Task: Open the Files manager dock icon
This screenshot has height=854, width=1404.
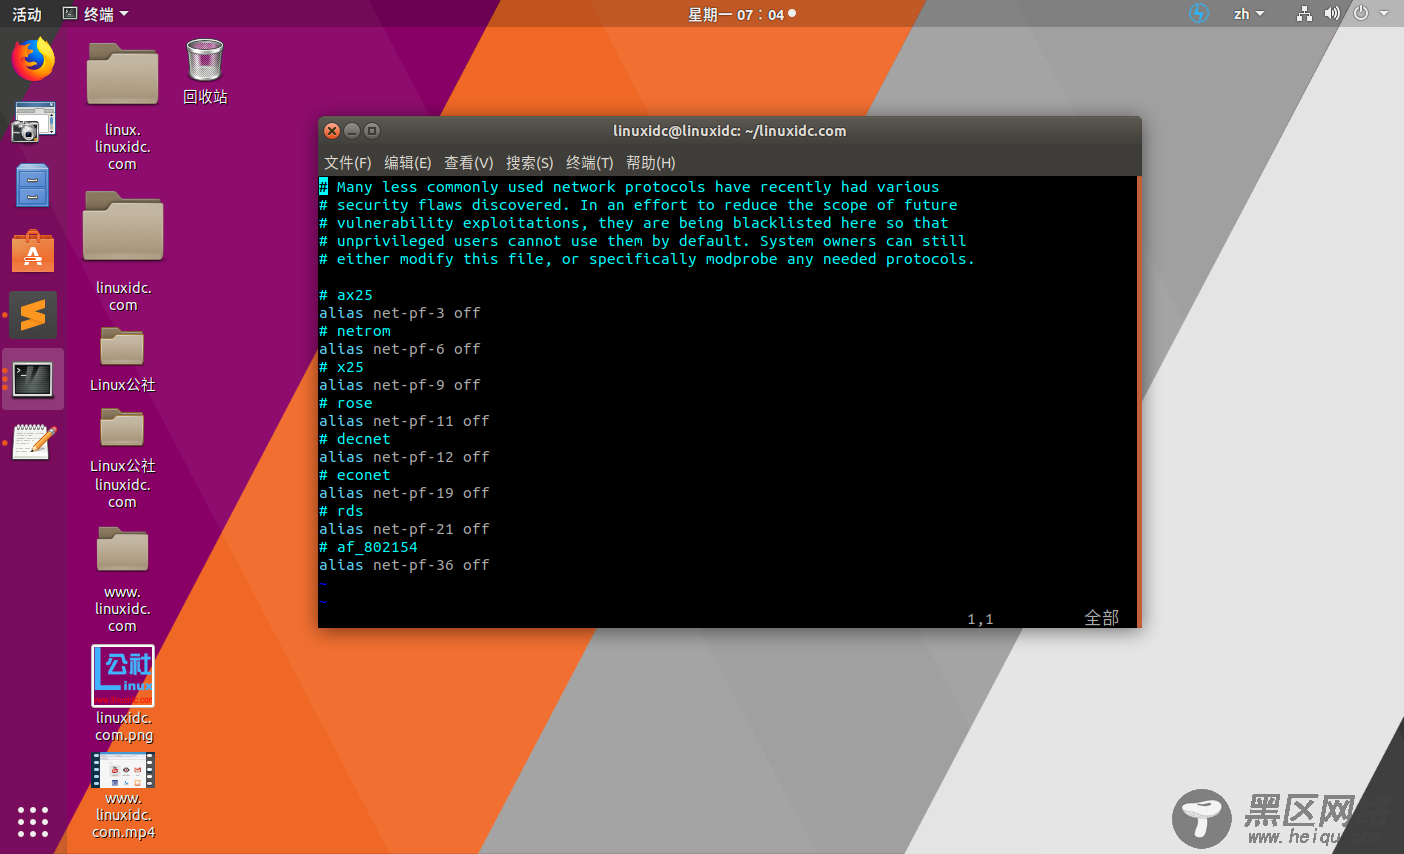Action: coord(33,186)
